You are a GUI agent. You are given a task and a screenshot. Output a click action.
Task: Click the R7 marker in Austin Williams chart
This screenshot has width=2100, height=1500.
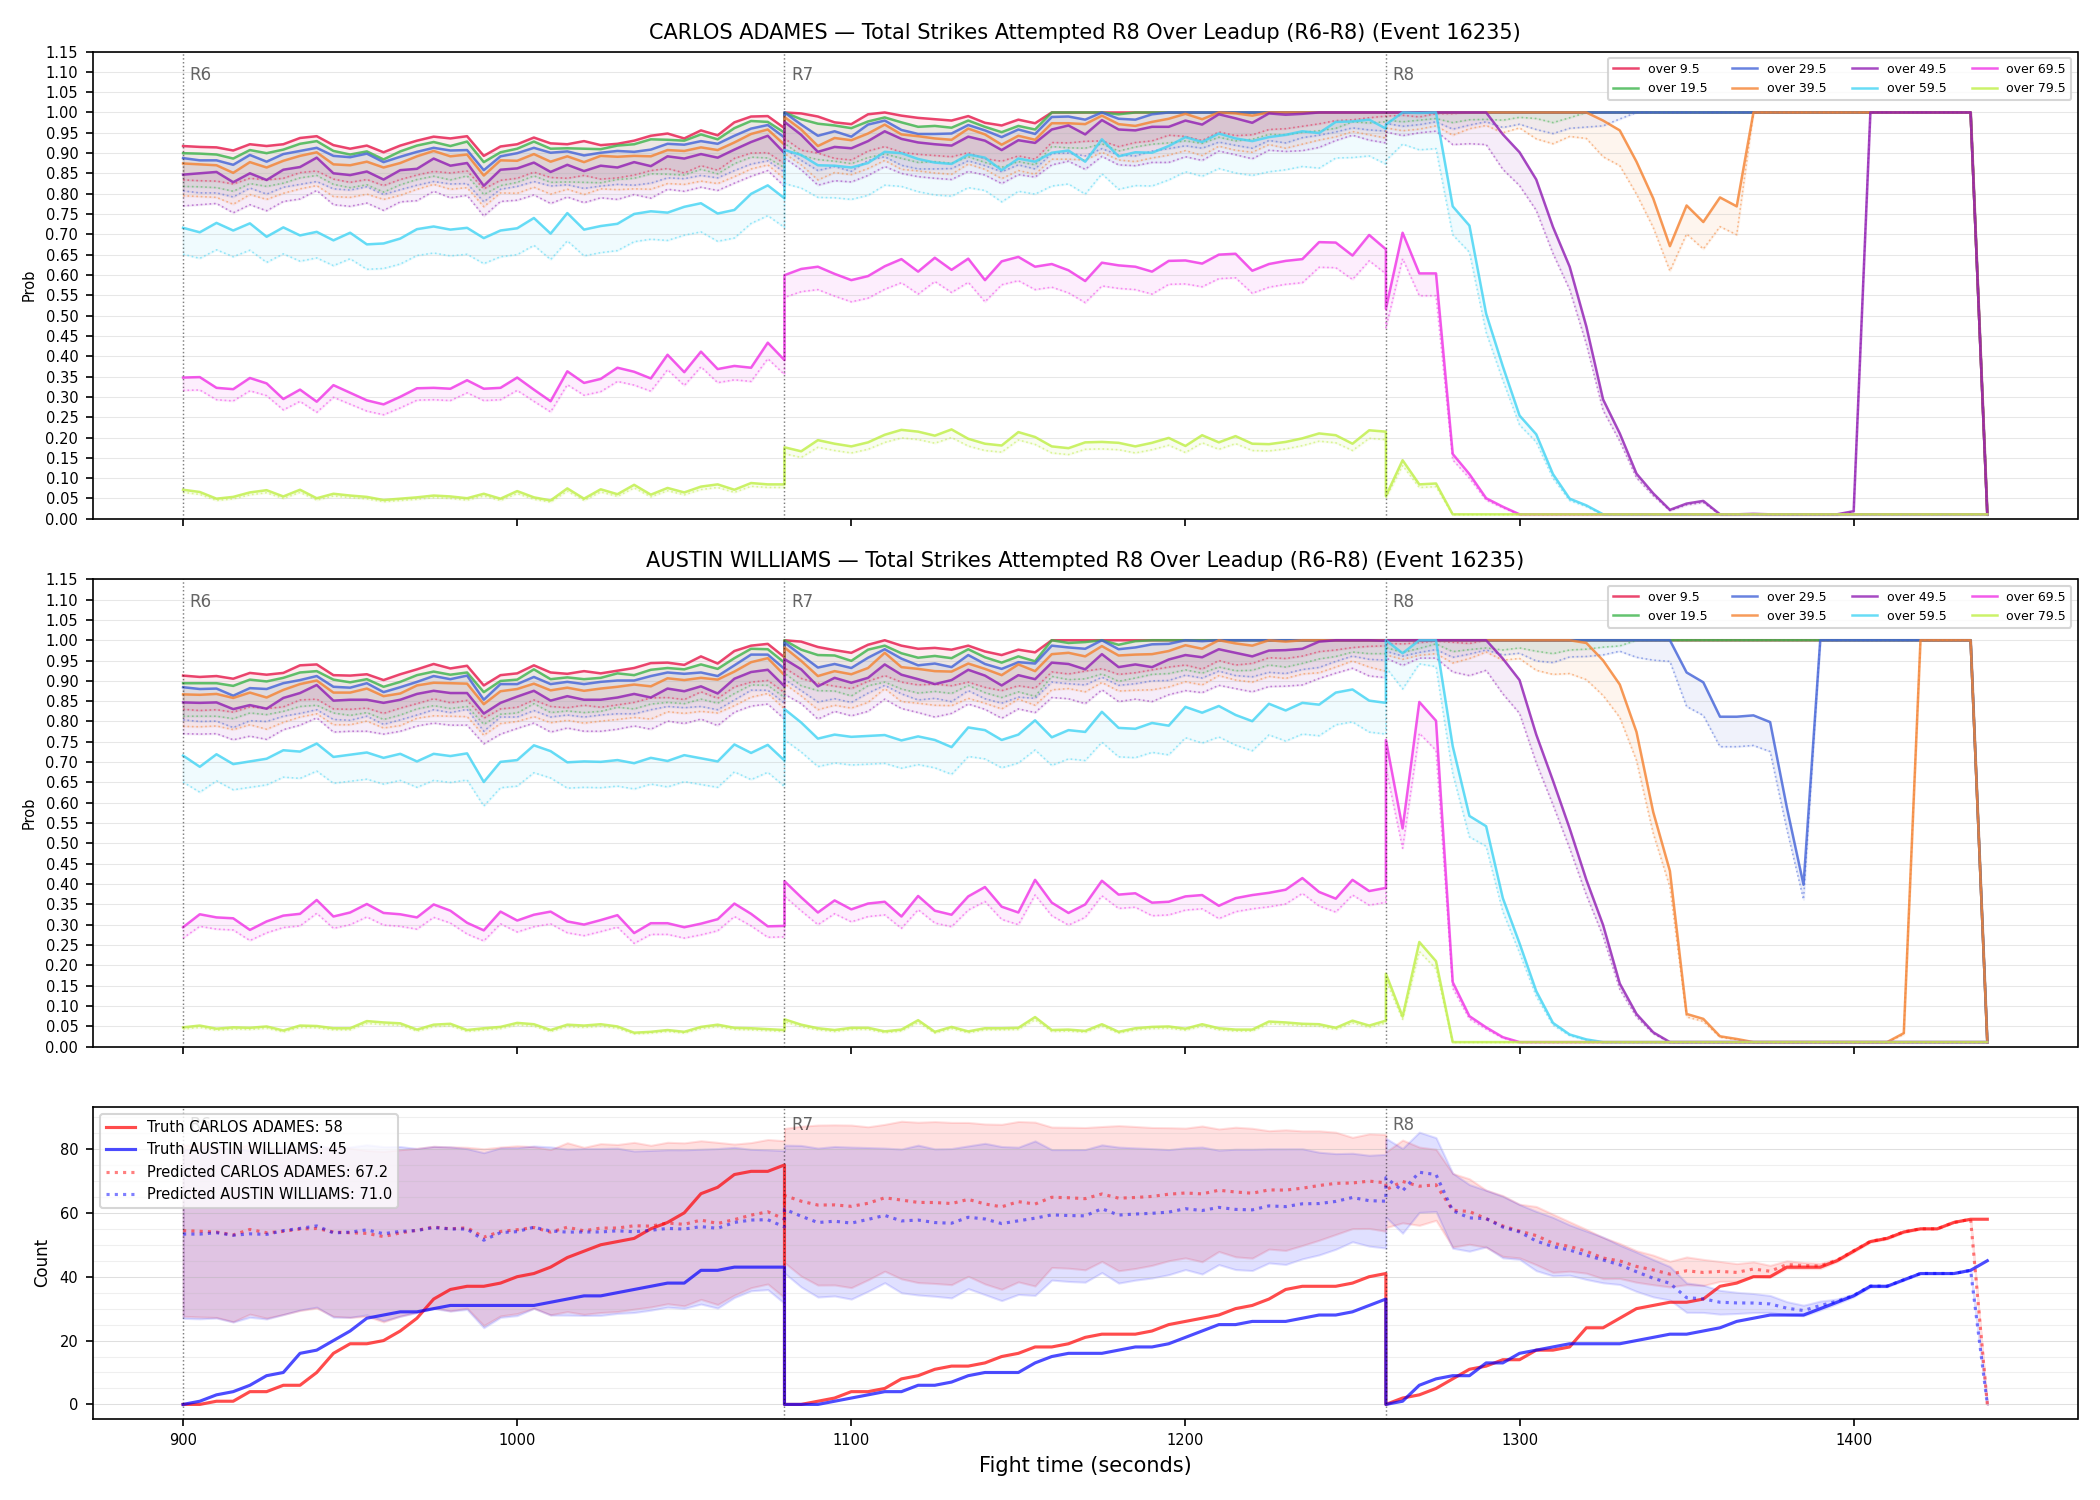[x=802, y=602]
